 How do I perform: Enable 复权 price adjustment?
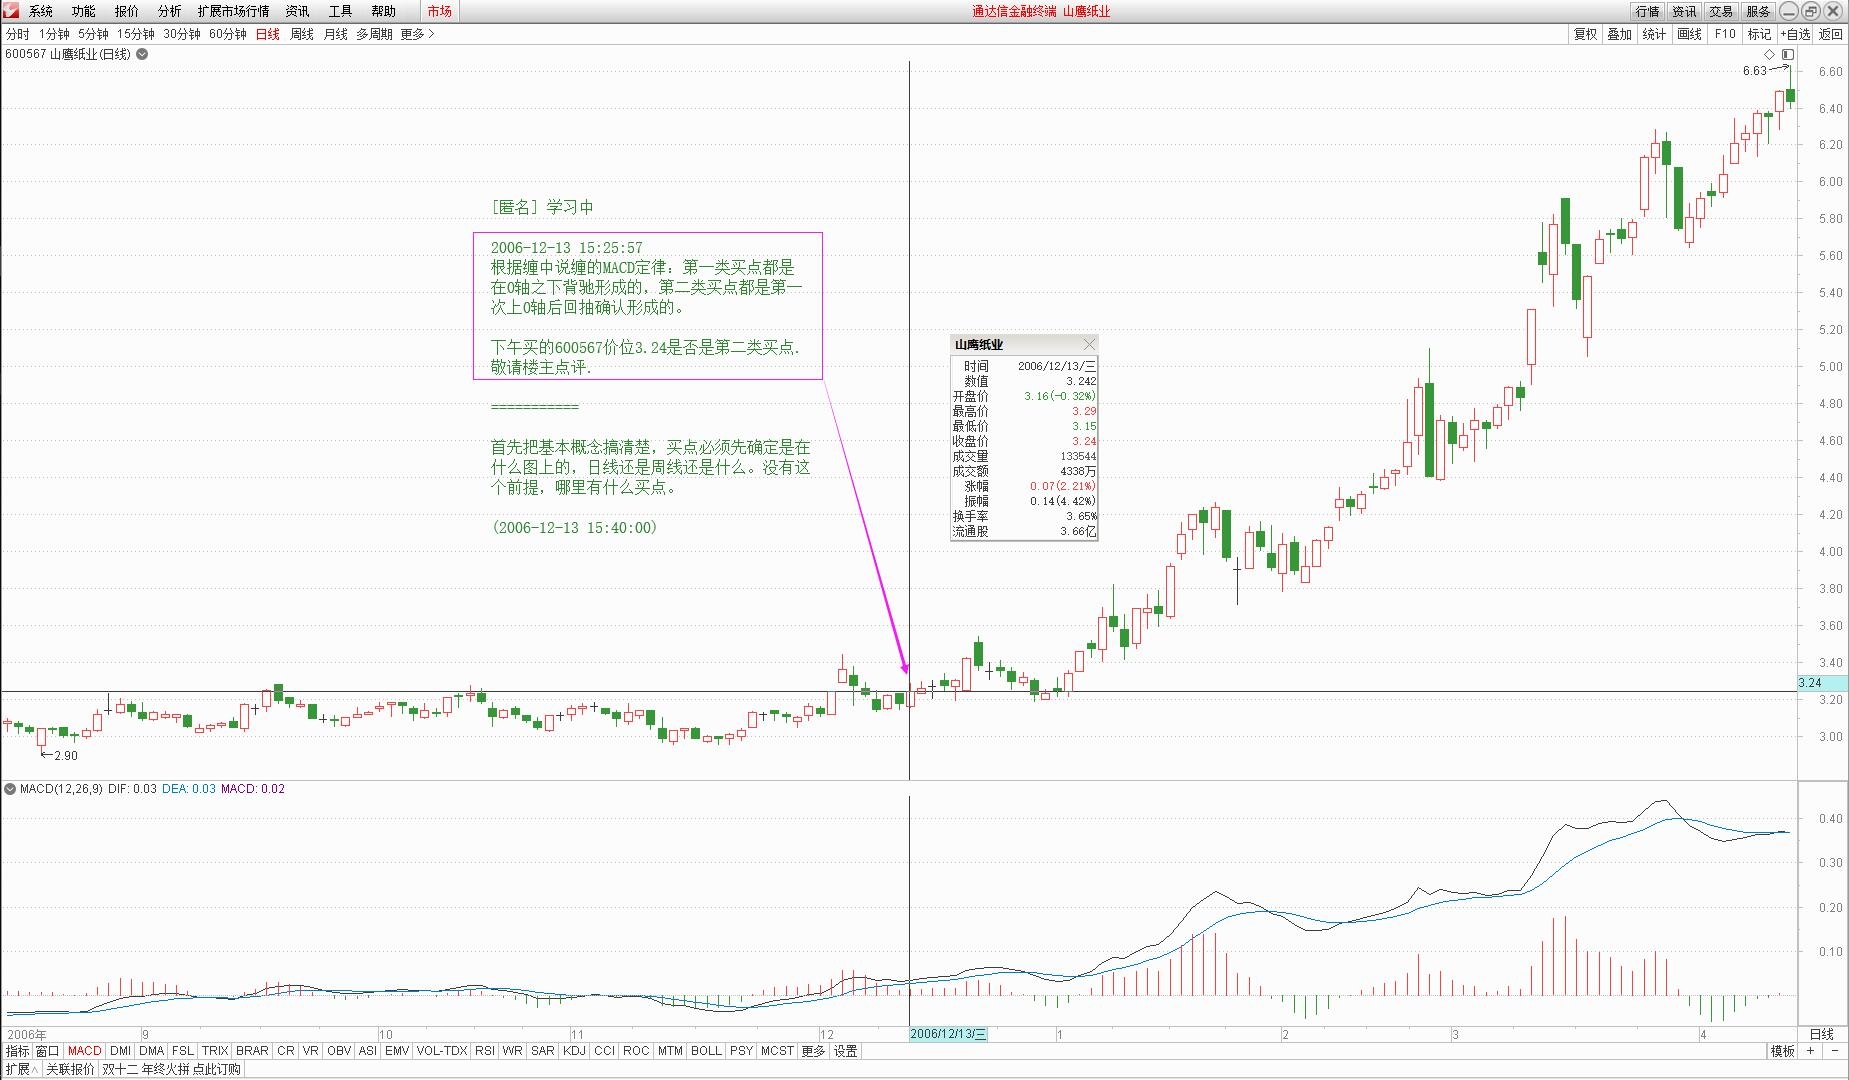(x=1583, y=33)
